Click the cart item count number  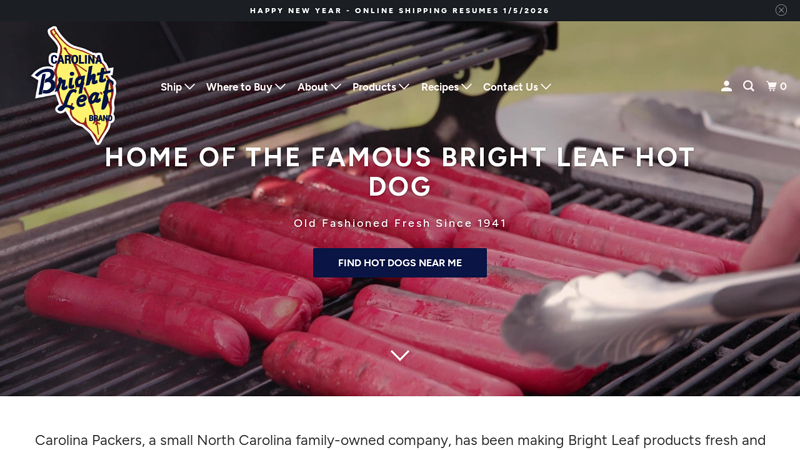click(x=783, y=86)
